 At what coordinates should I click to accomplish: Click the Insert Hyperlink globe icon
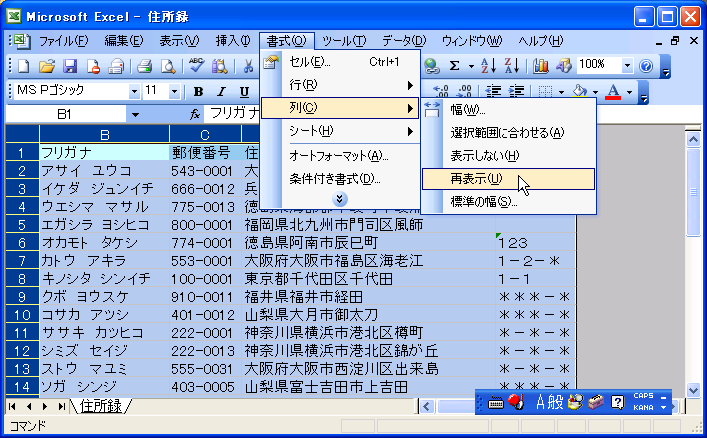(432, 66)
